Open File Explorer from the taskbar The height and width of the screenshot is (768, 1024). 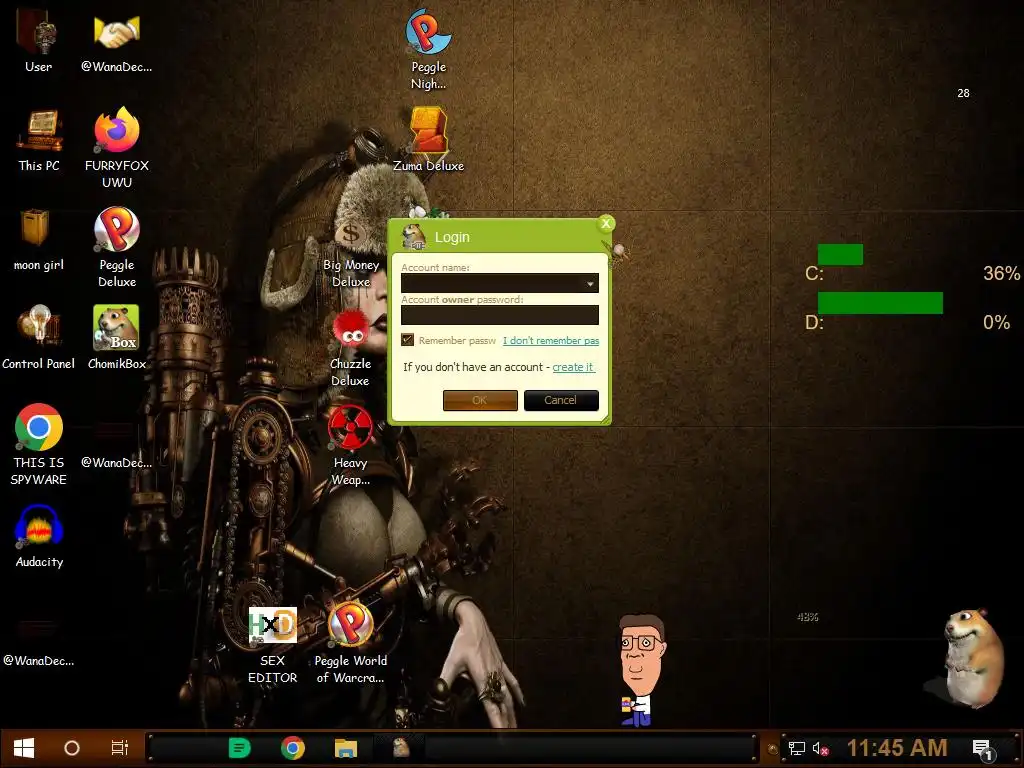pos(345,748)
